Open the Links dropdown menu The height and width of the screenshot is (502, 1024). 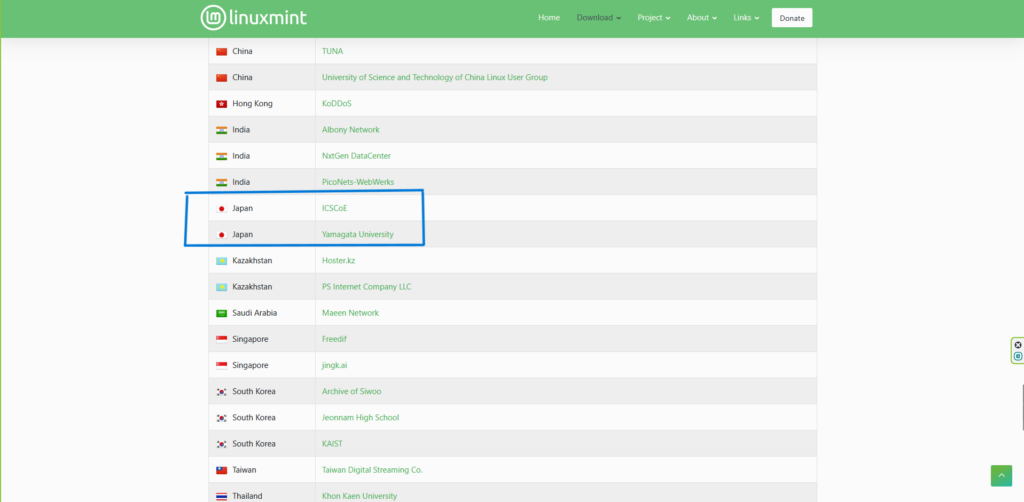pyautogui.click(x=746, y=18)
